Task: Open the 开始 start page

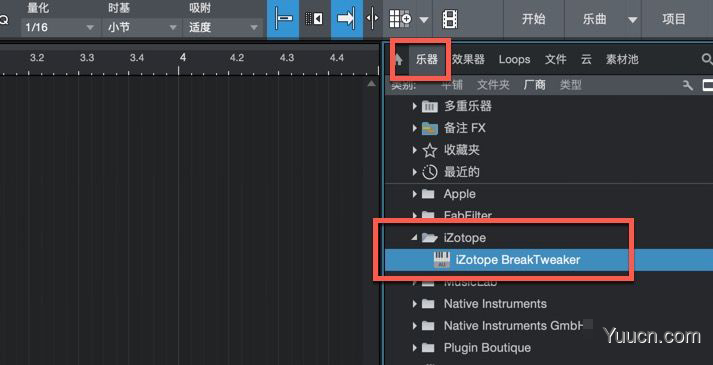Action: click(x=533, y=19)
